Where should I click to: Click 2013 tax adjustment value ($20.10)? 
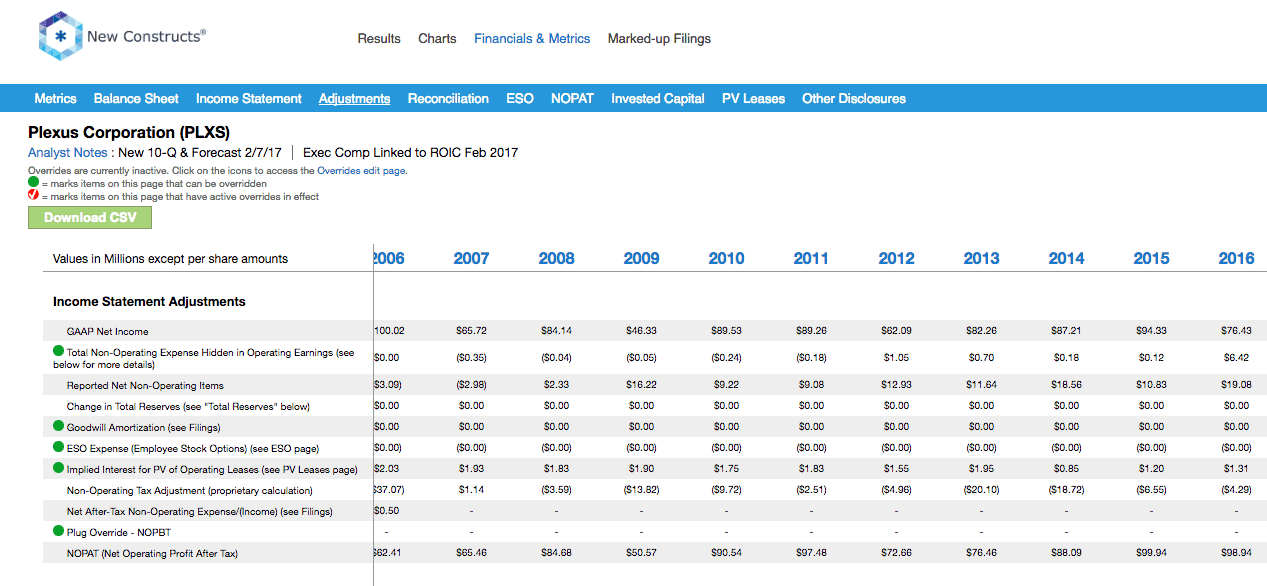[x=981, y=490]
